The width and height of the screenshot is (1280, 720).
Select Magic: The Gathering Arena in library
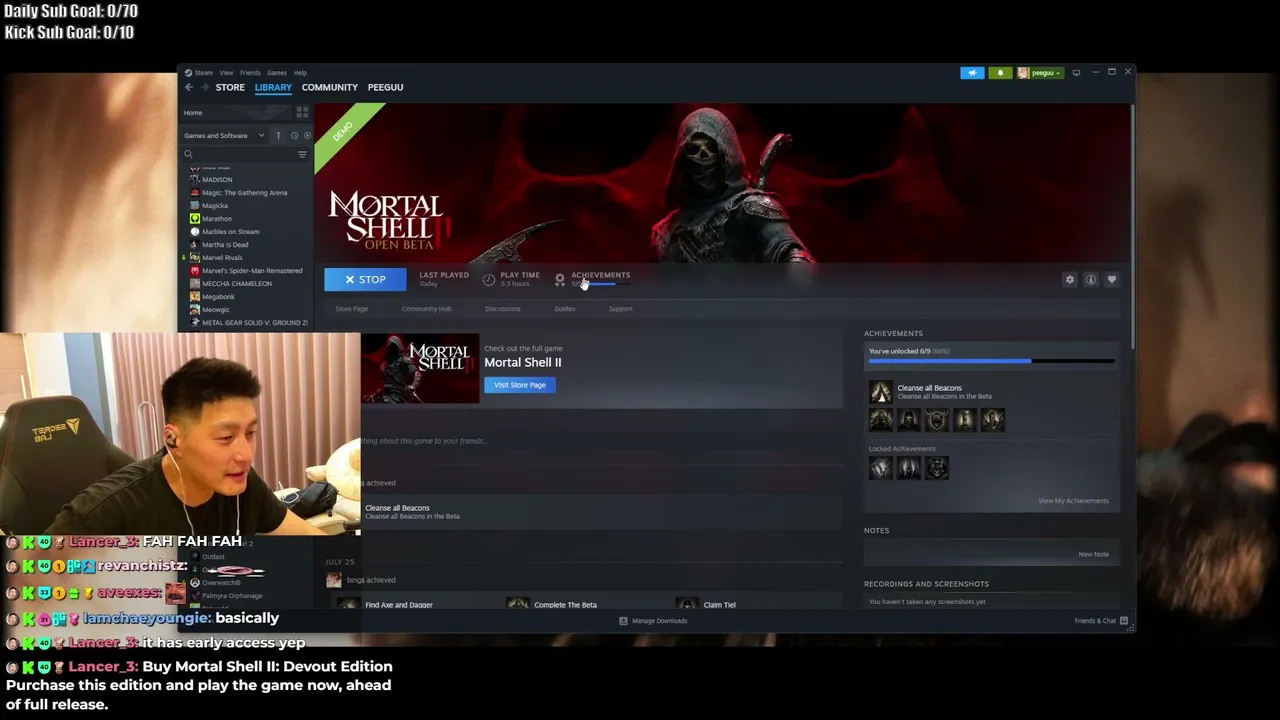point(244,193)
